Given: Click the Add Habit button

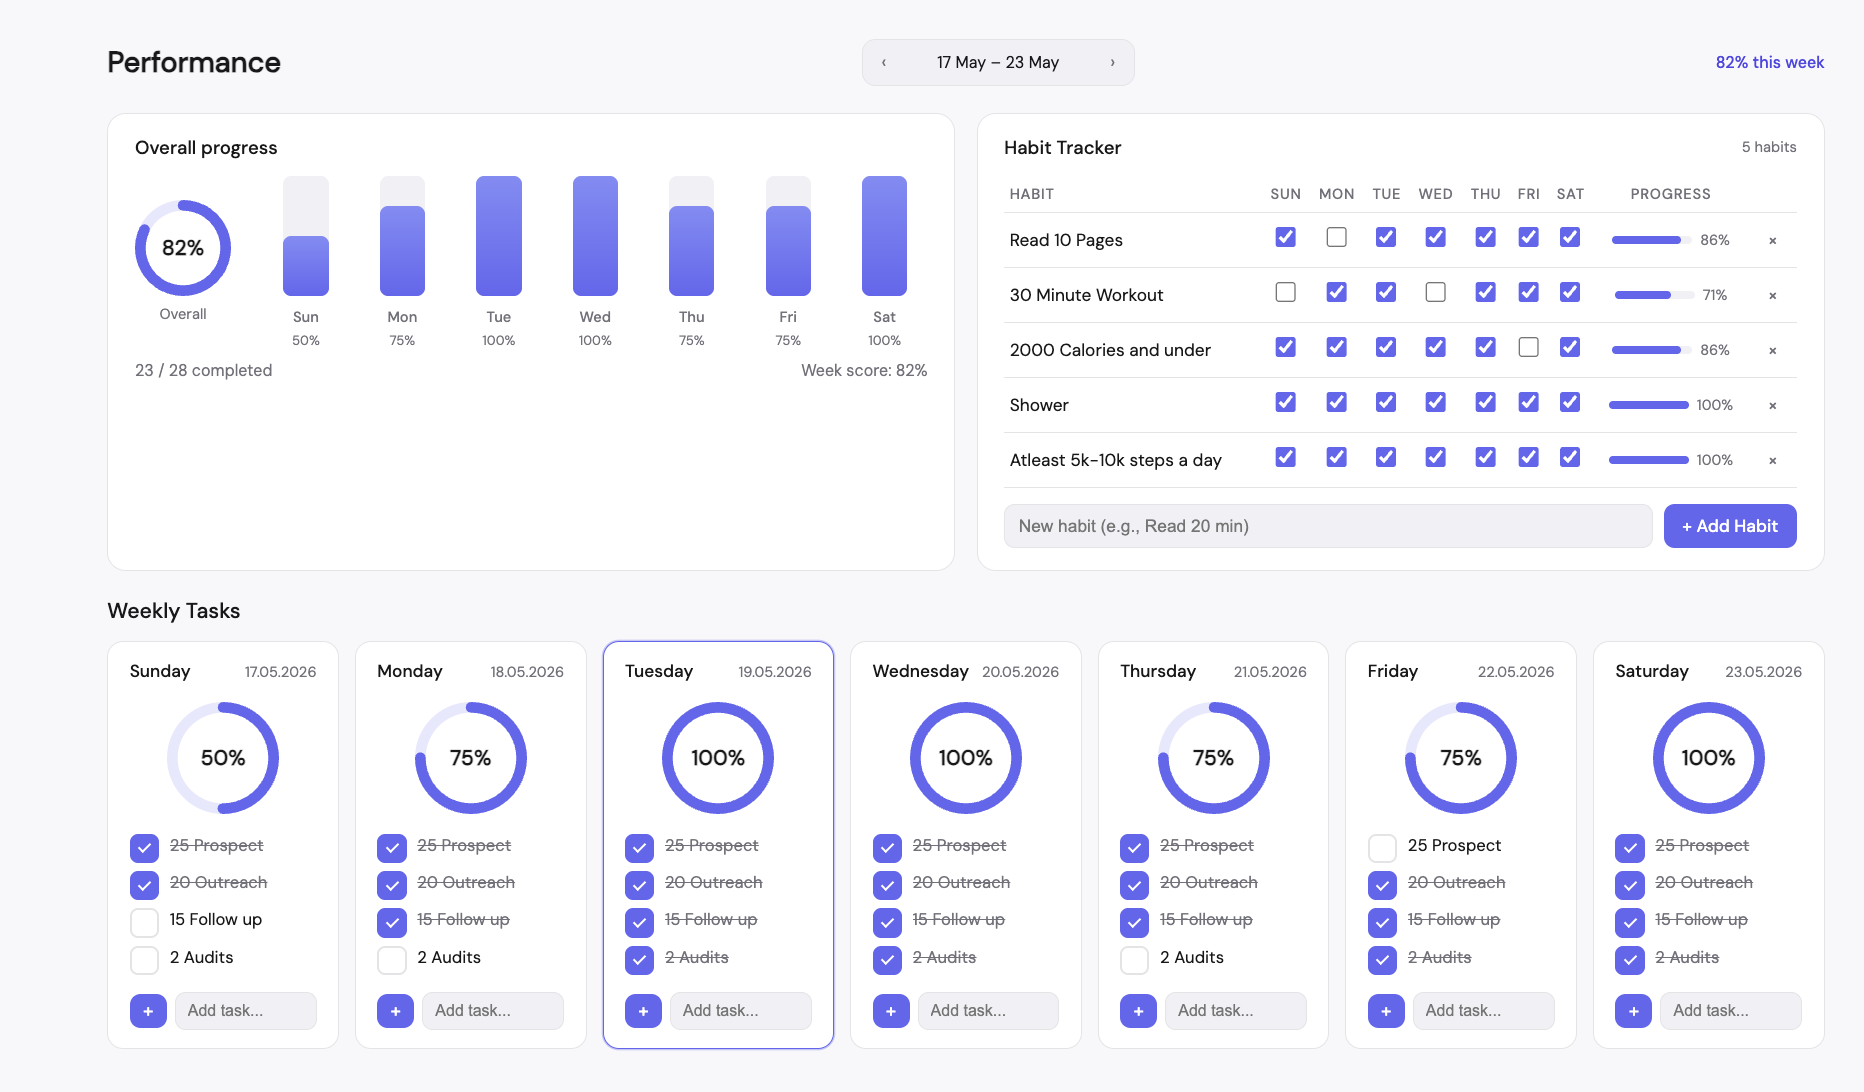Looking at the screenshot, I should (1730, 526).
